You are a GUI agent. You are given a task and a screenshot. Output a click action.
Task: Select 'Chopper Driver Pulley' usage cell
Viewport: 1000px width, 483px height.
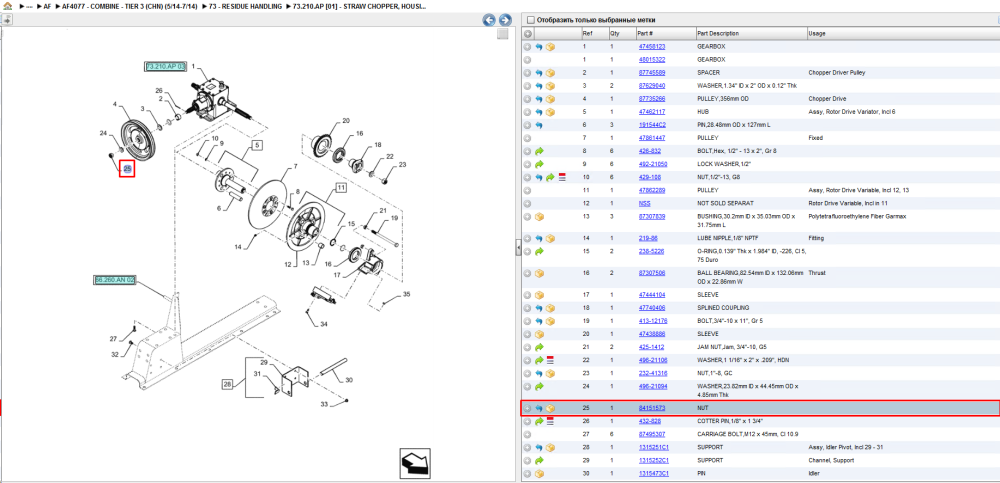(836, 73)
